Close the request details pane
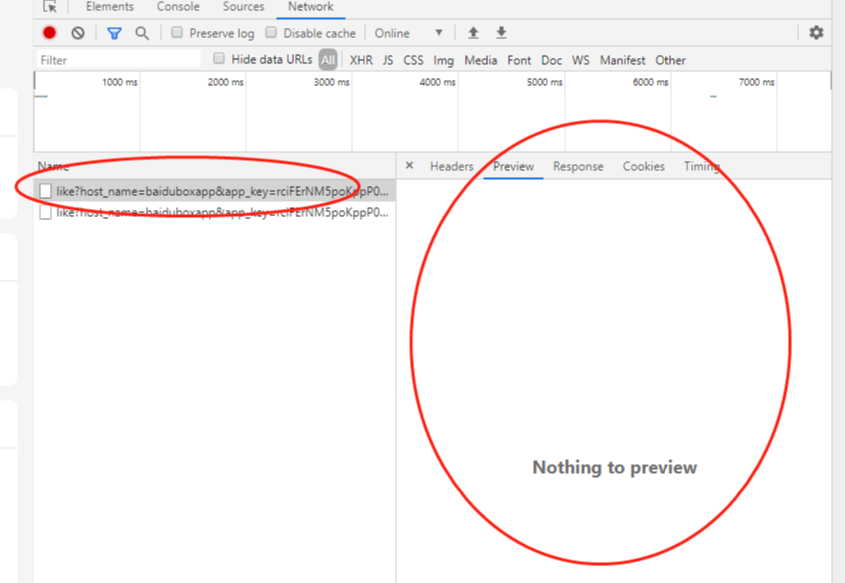 coord(410,165)
